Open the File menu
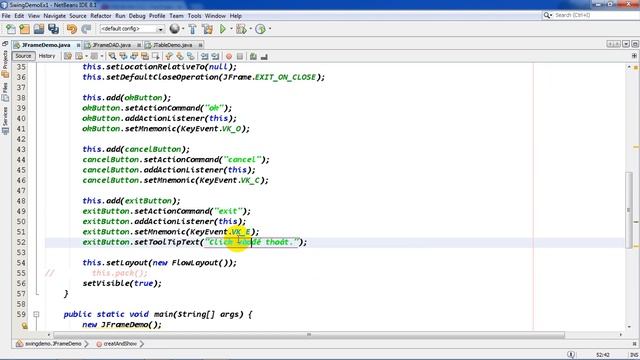Viewport: 640px width, 360px height. (6, 16)
